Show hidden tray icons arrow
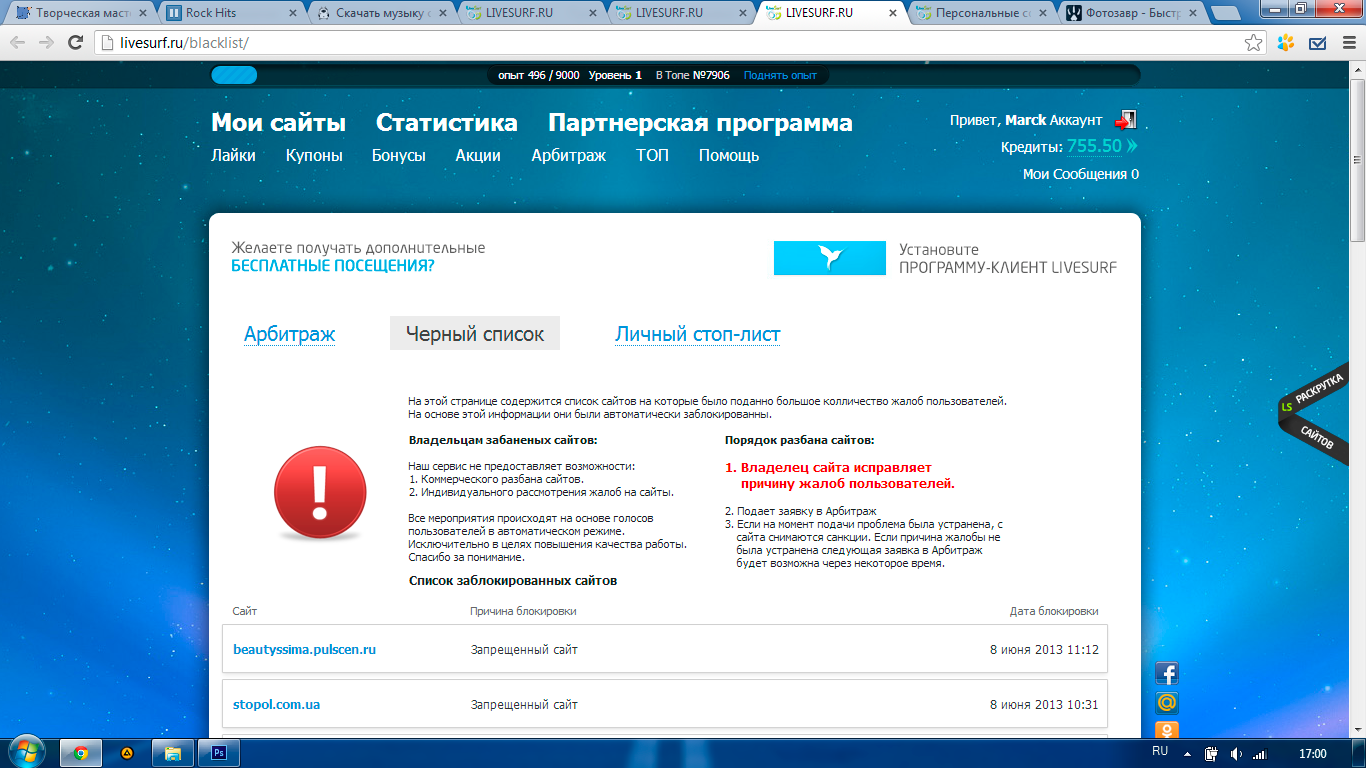This screenshot has height=768, width=1366. point(1187,754)
